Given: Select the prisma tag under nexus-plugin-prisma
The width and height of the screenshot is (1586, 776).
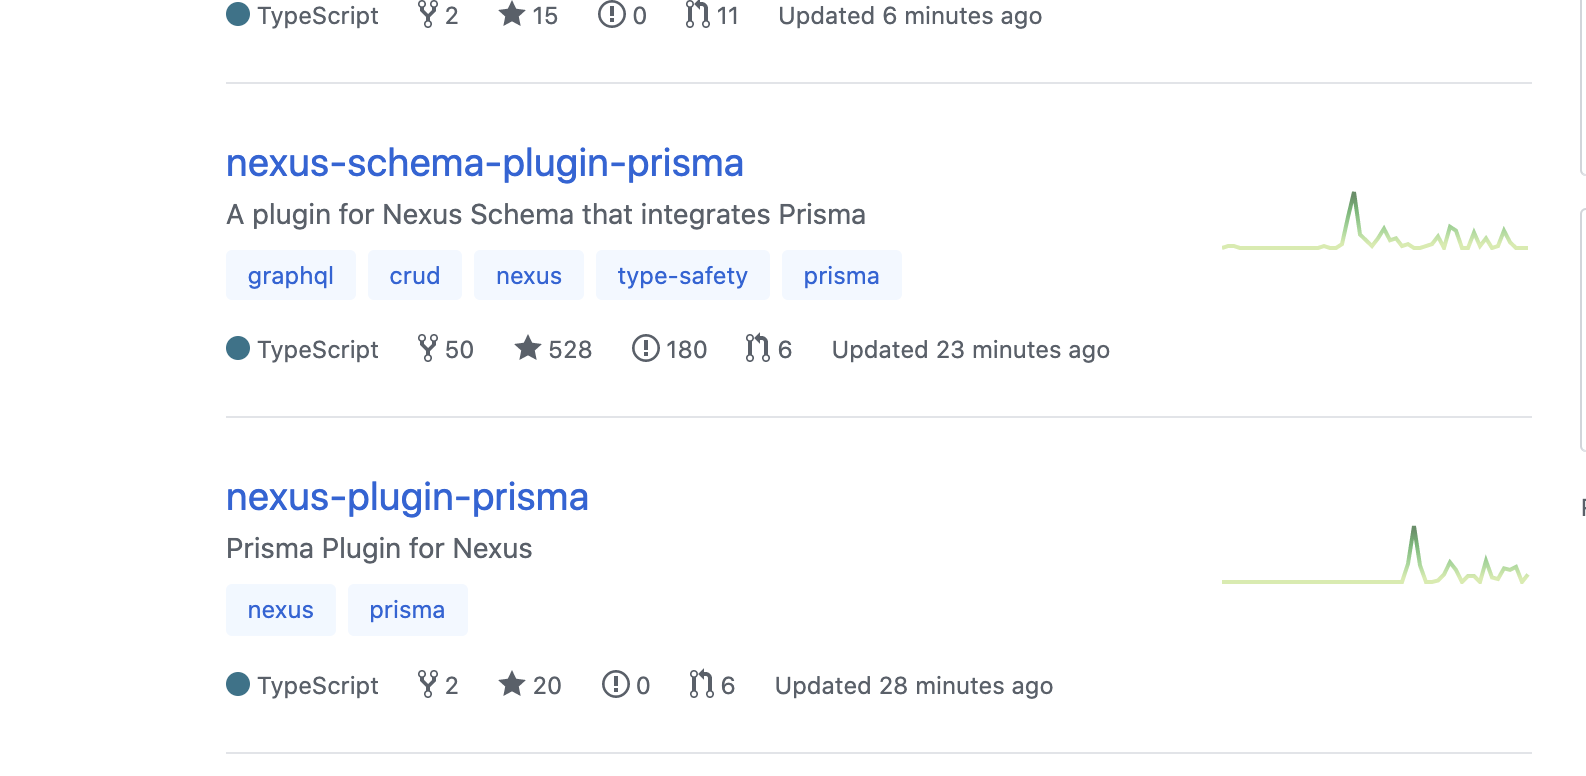Looking at the screenshot, I should coord(407,610).
